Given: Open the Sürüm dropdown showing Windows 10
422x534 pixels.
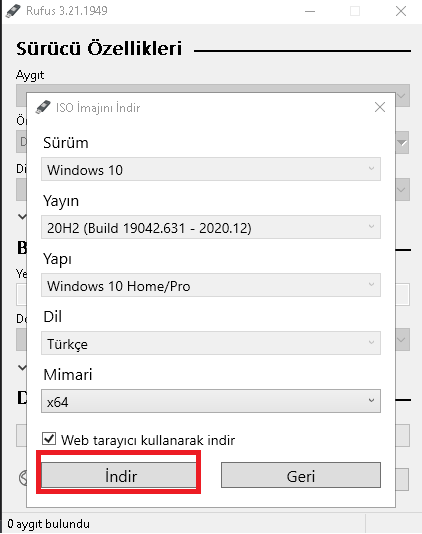Looking at the screenshot, I should [211, 169].
